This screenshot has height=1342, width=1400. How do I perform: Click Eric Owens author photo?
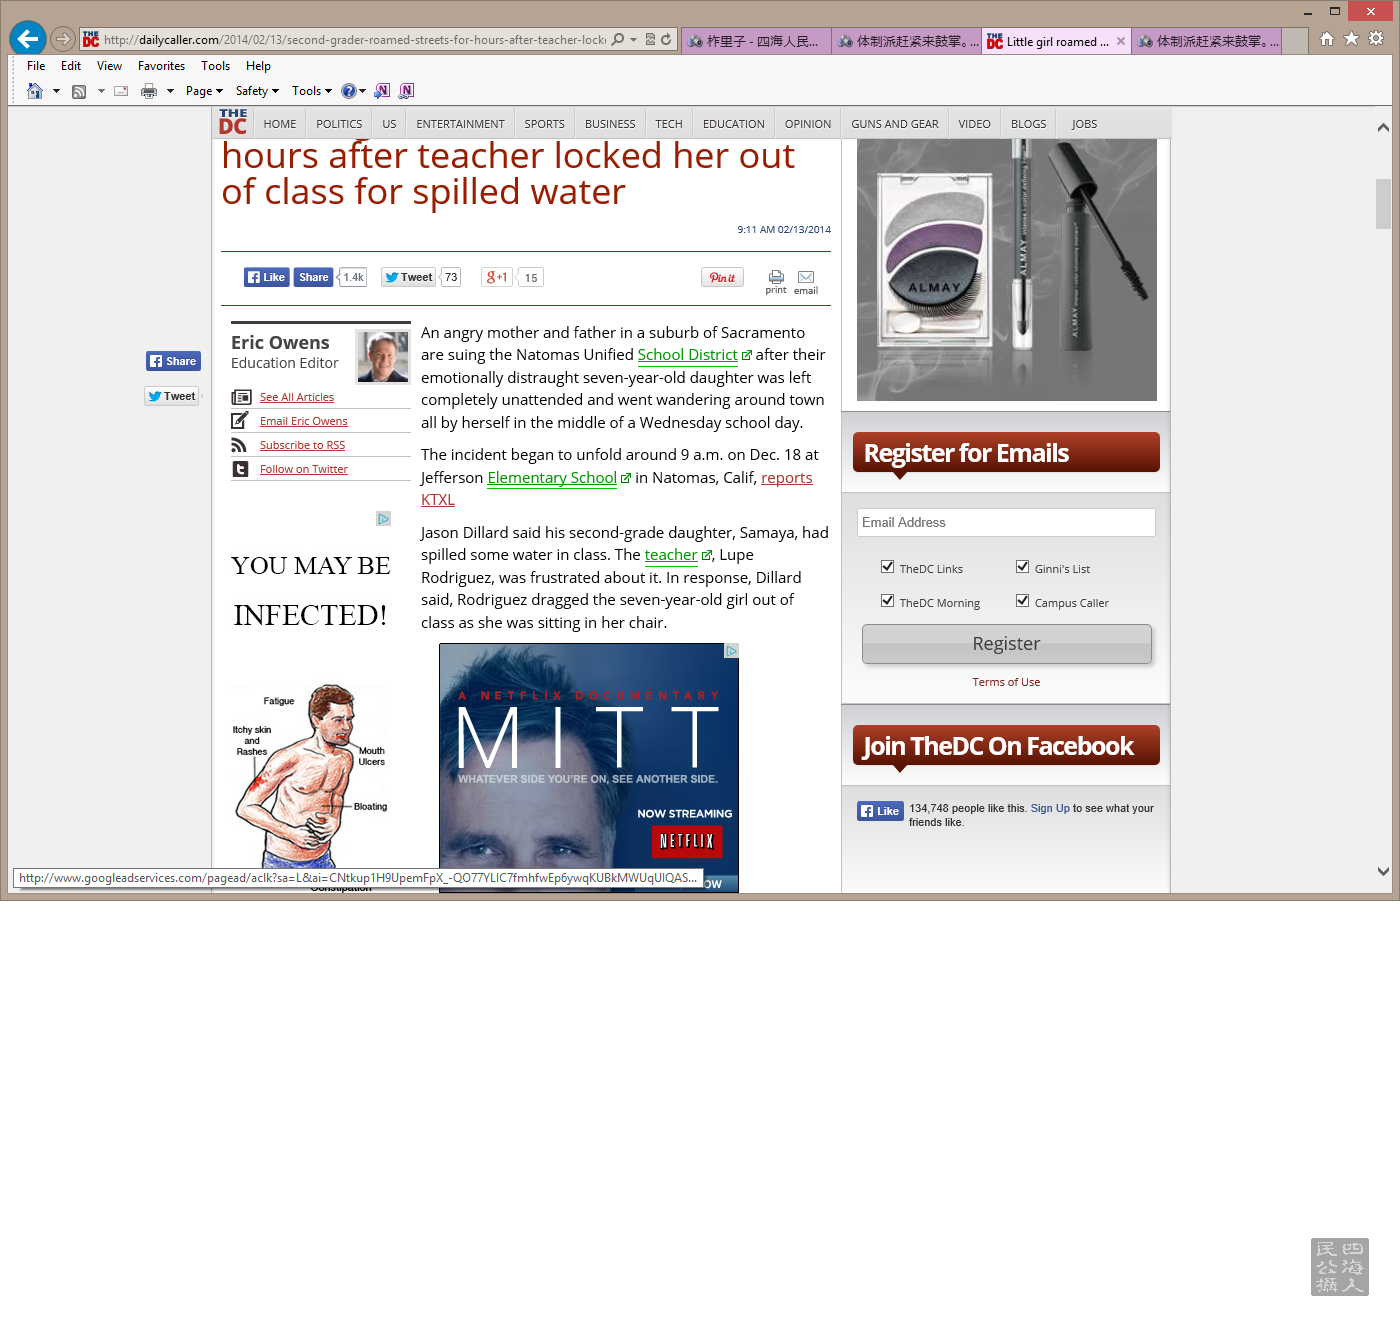383,357
